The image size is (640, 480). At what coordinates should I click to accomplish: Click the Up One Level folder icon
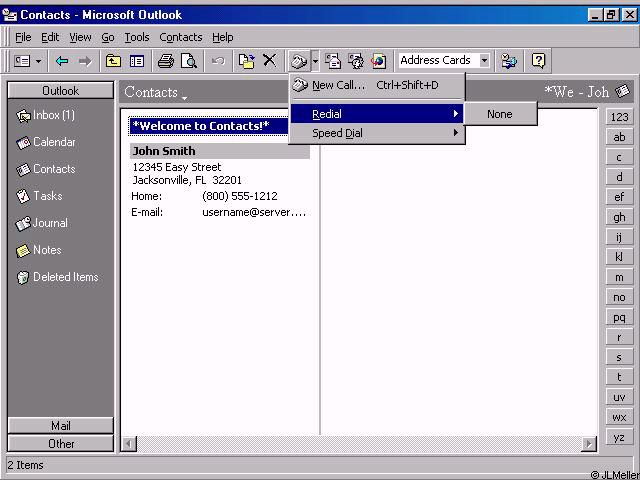113,61
